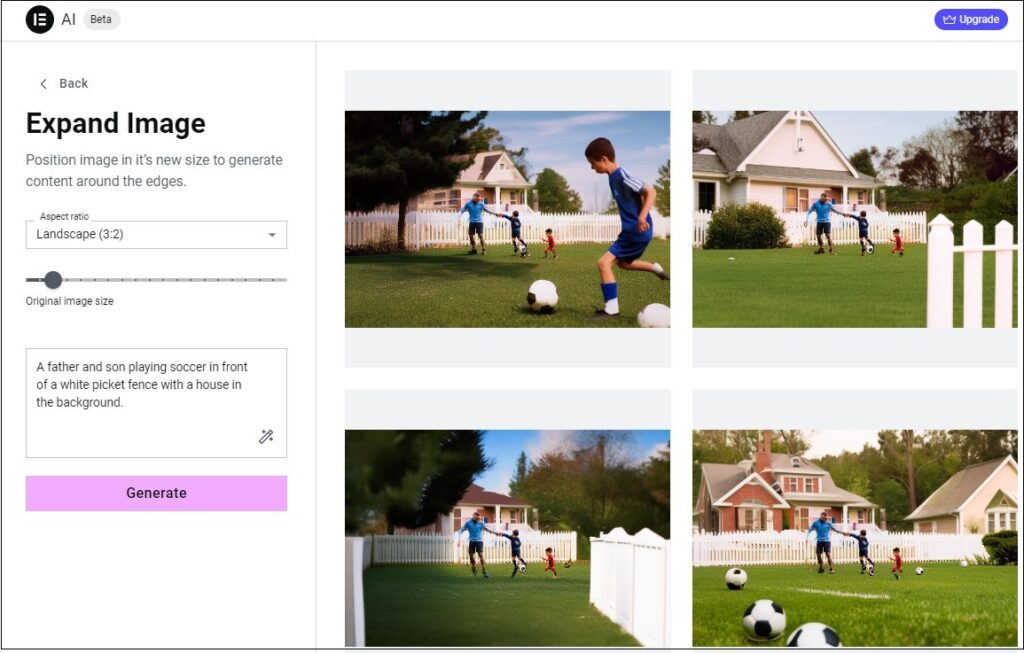Click the Generate button
Screen dimensions: 1024x653
click(x=156, y=493)
